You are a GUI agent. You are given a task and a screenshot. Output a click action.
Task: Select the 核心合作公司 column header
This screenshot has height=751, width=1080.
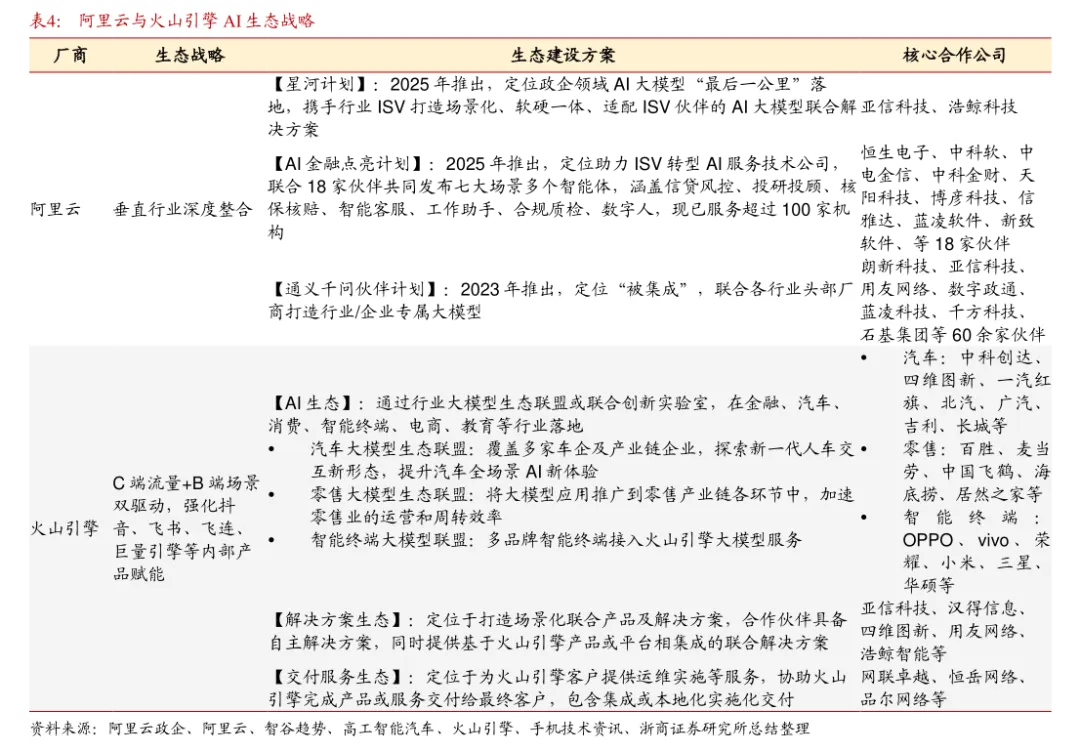pyautogui.click(x=955, y=55)
